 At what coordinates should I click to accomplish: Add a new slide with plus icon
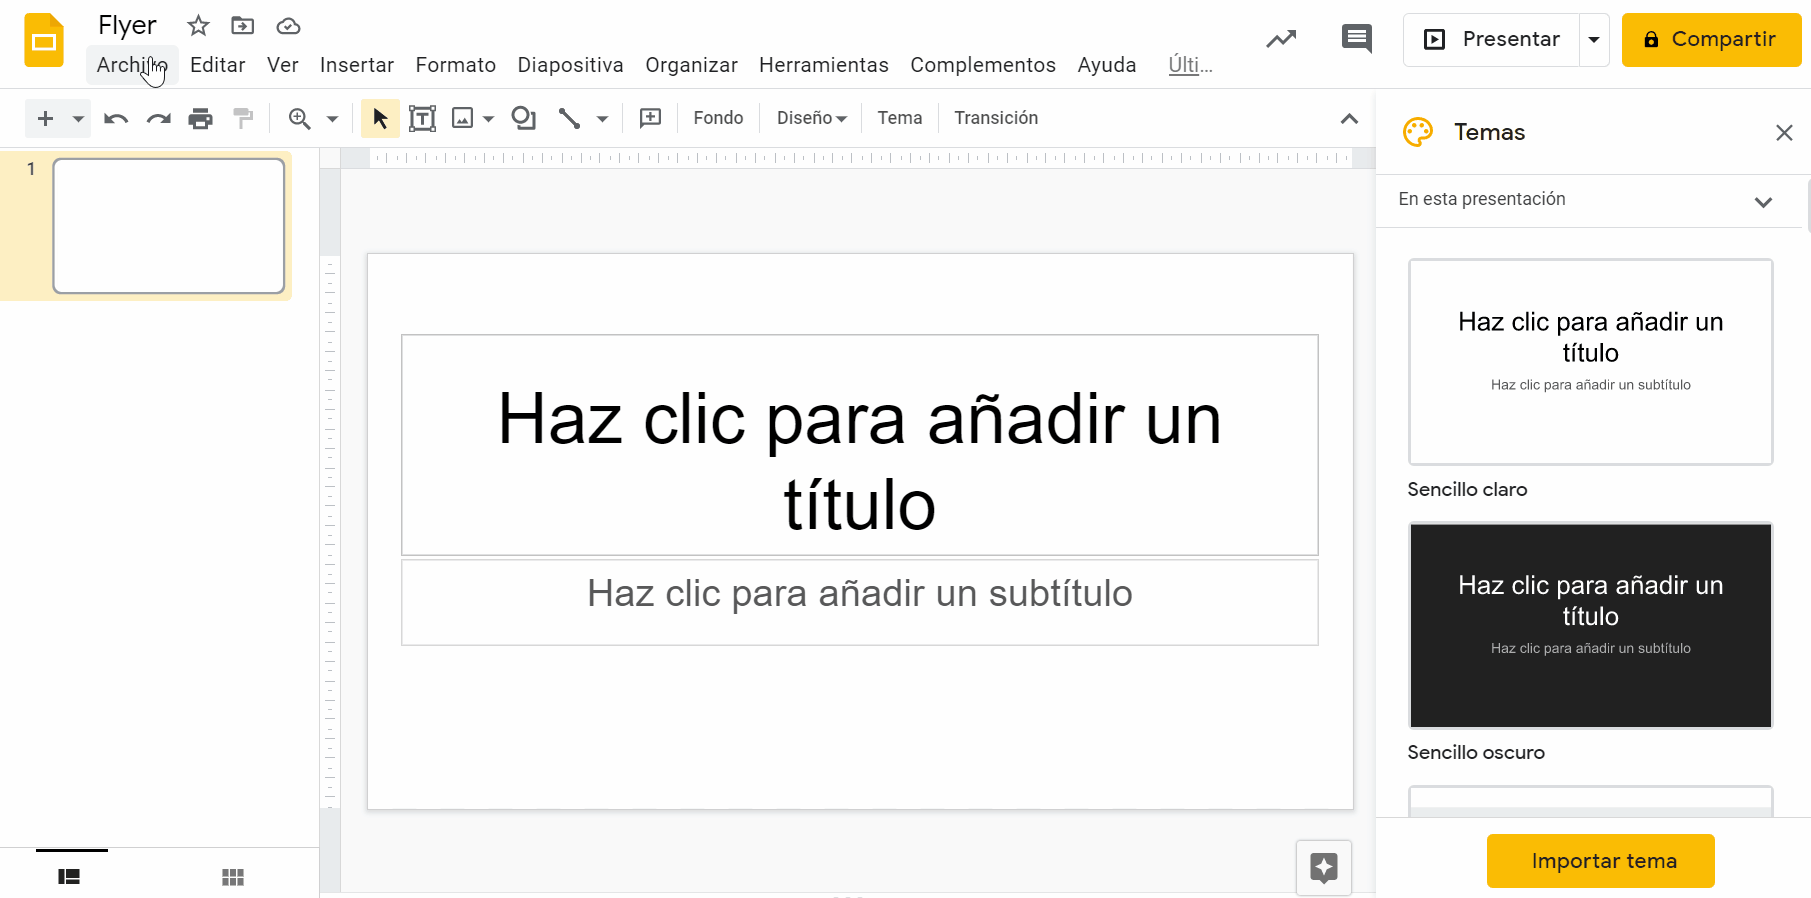(x=45, y=119)
